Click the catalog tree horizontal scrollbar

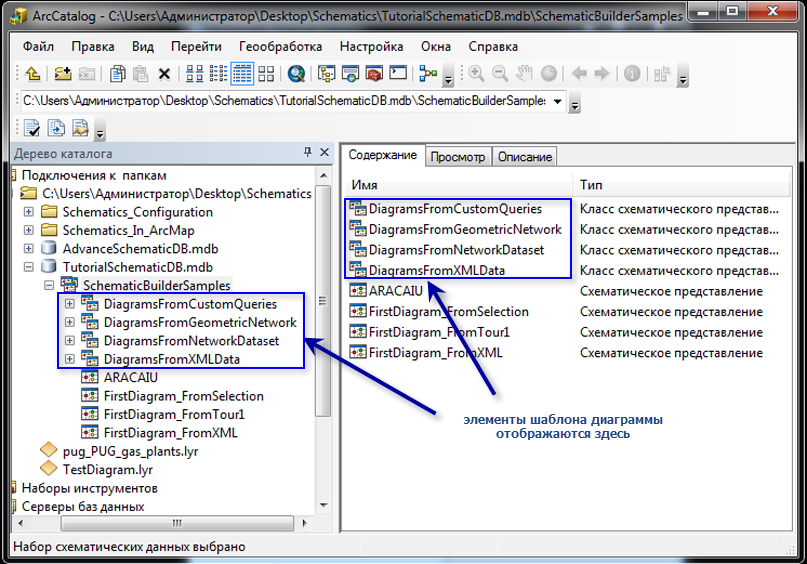(x=160, y=525)
